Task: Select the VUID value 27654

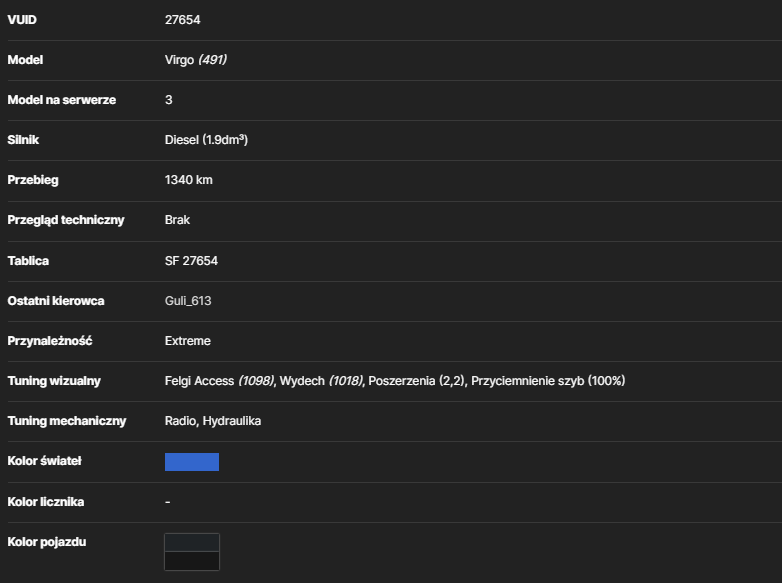Action: click(183, 20)
